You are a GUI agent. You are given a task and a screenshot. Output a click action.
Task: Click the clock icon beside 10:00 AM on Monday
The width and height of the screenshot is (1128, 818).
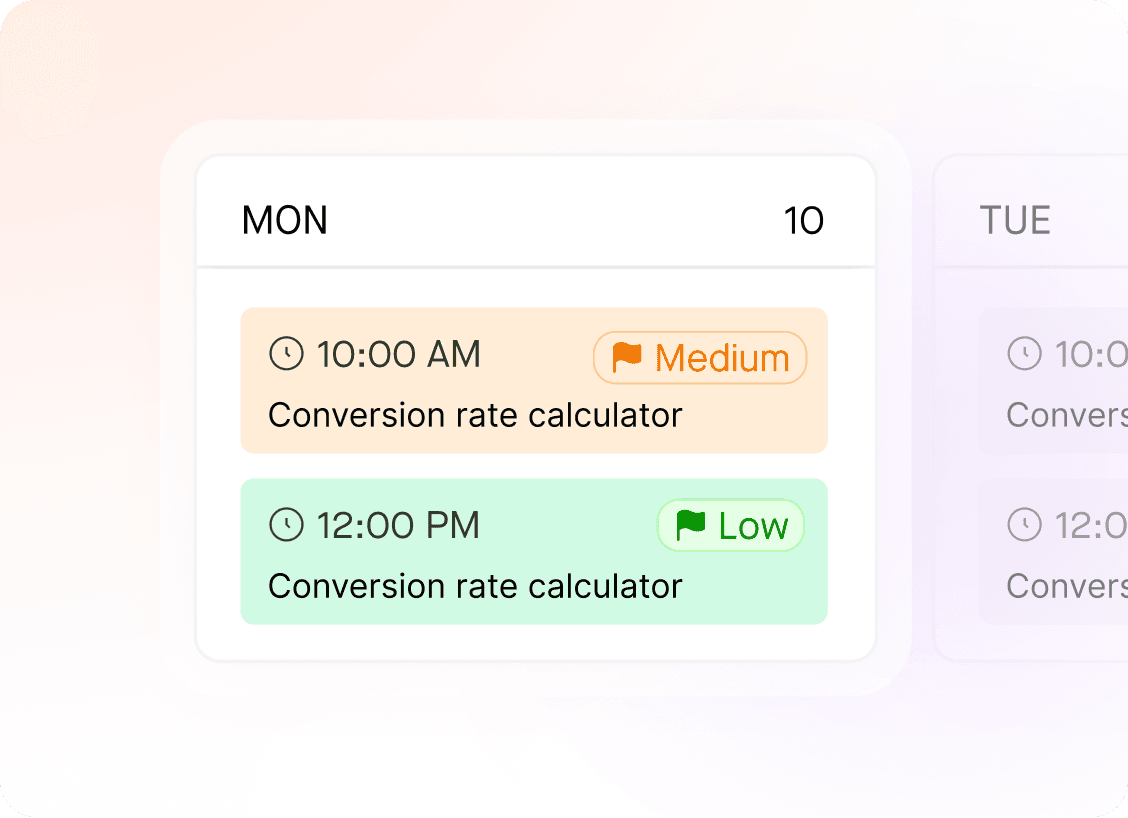[x=286, y=354]
